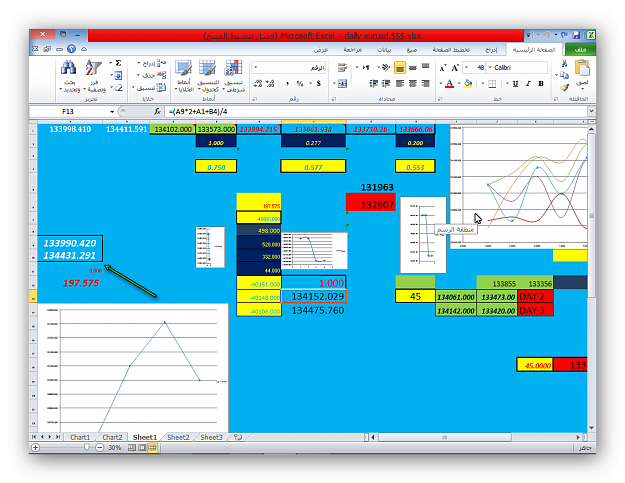Toggle Italic formatting
The height and width of the screenshot is (483, 625).
528,84
